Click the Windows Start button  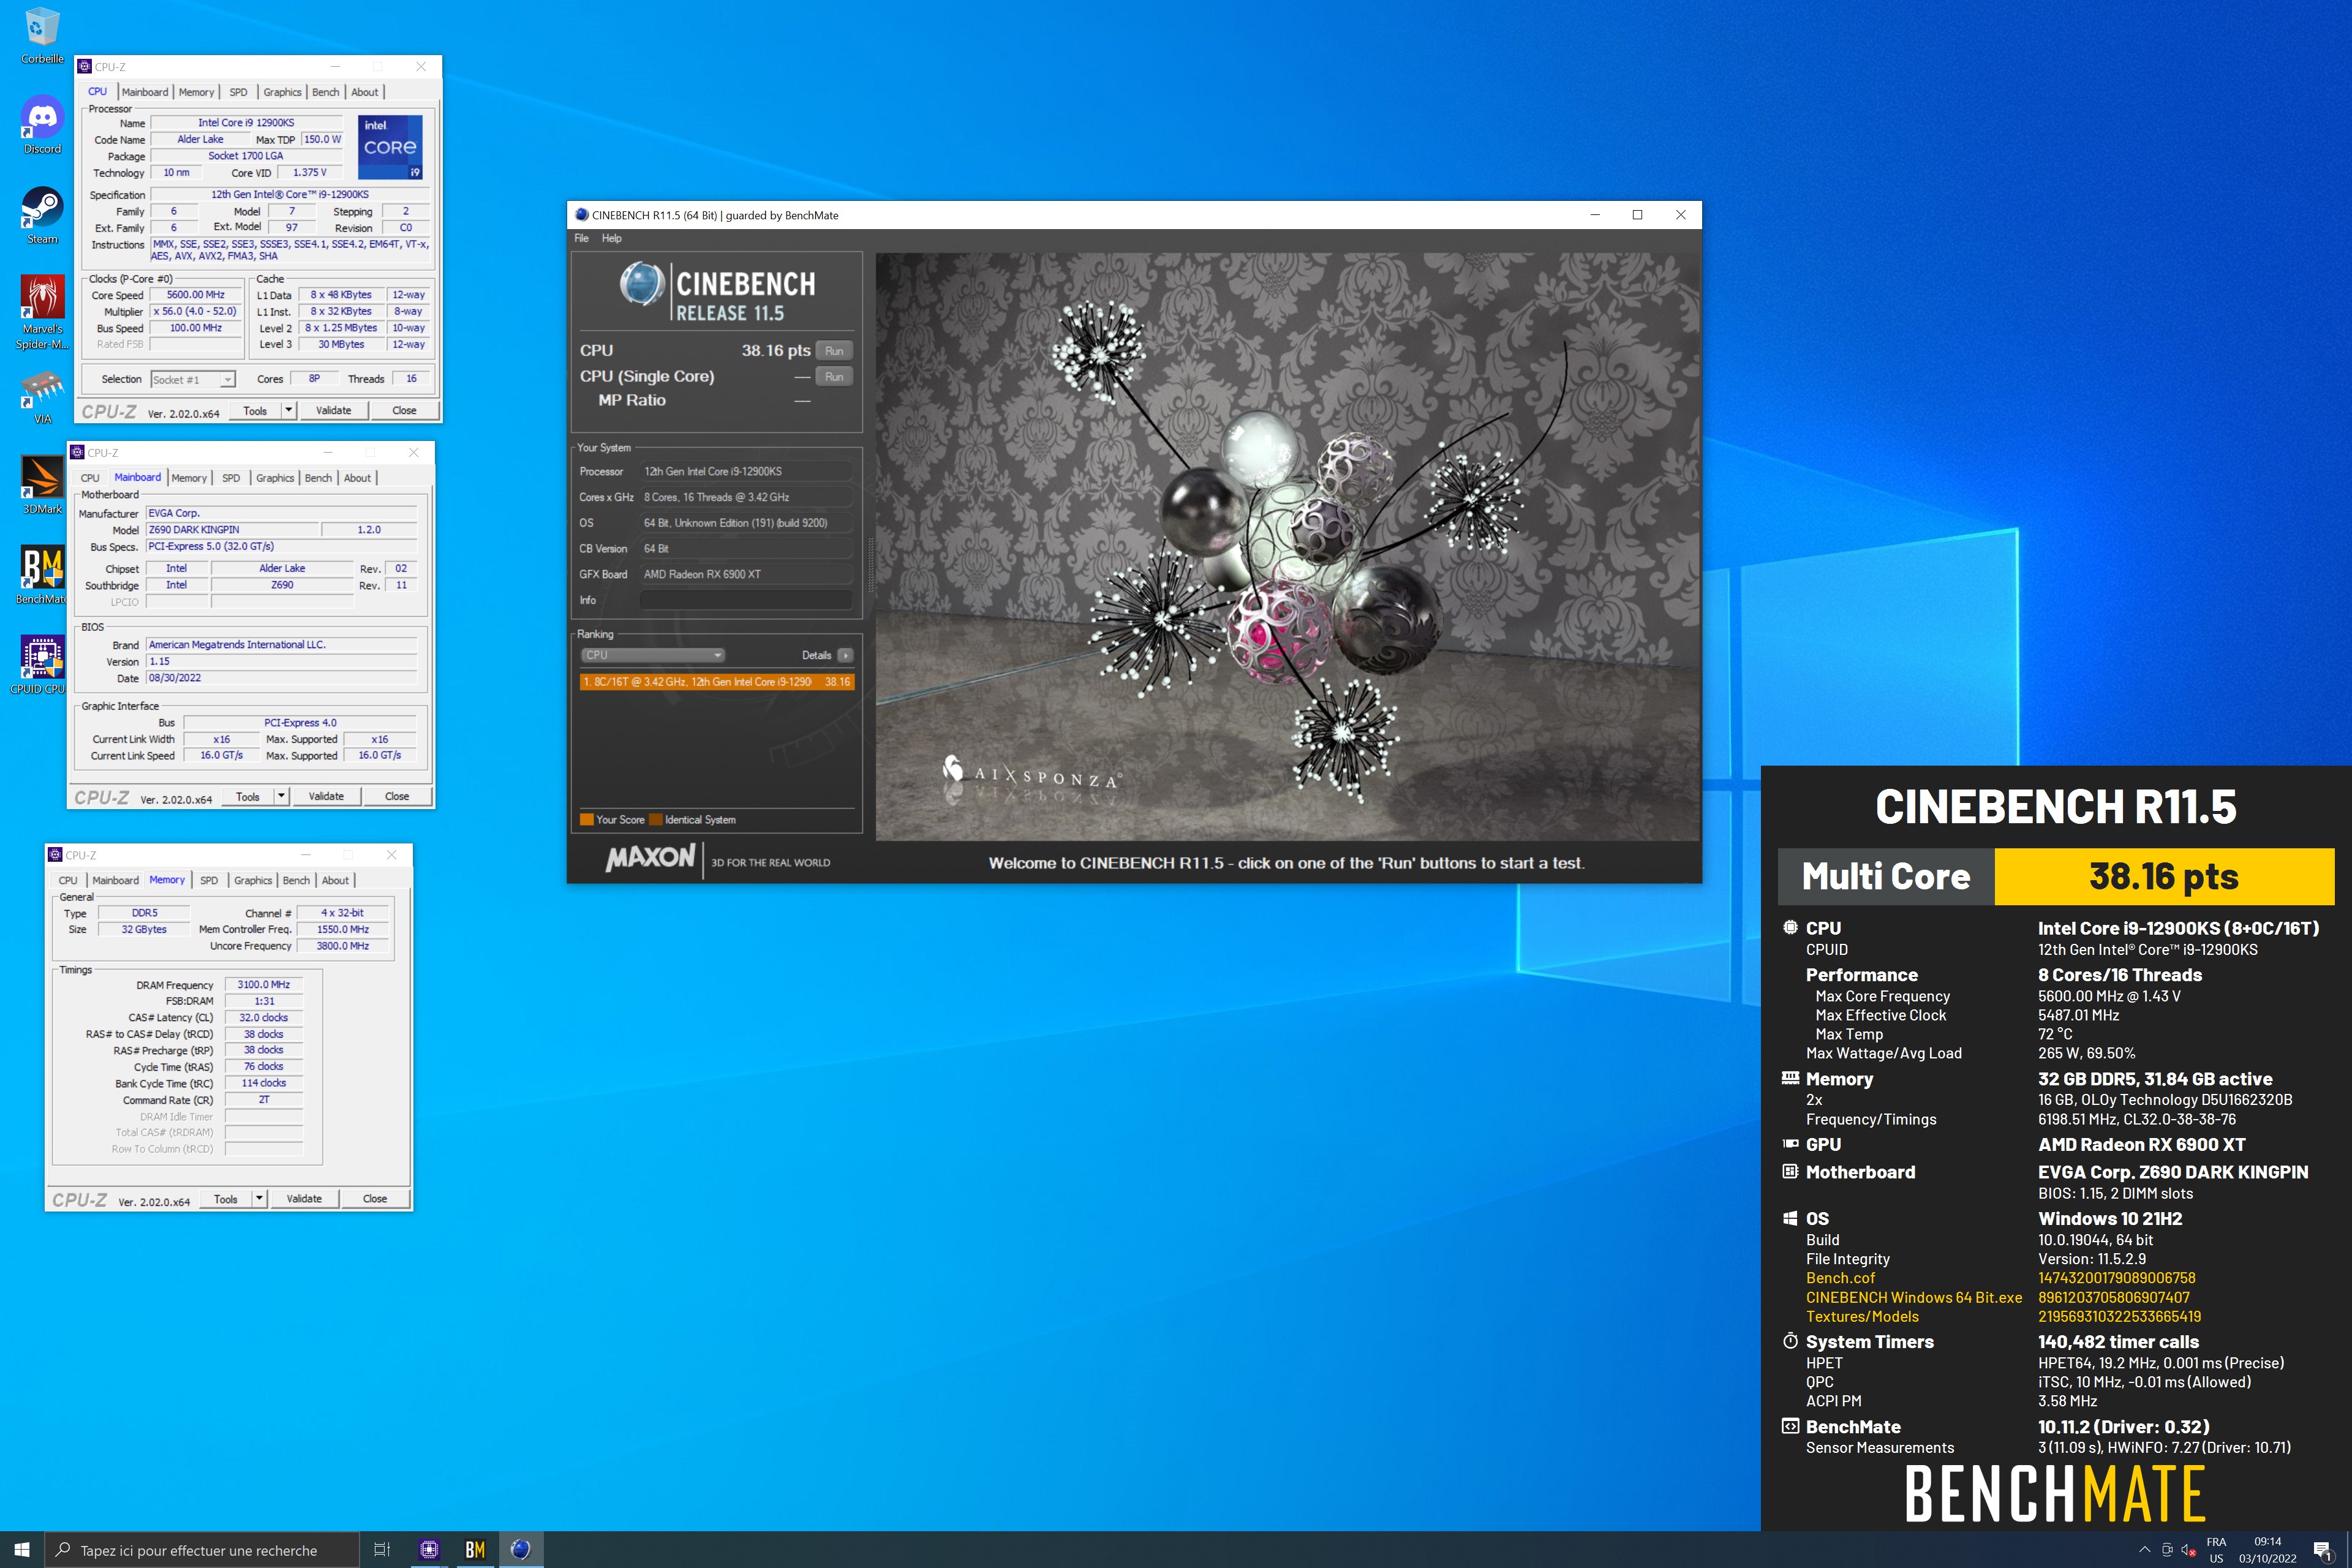22,1549
